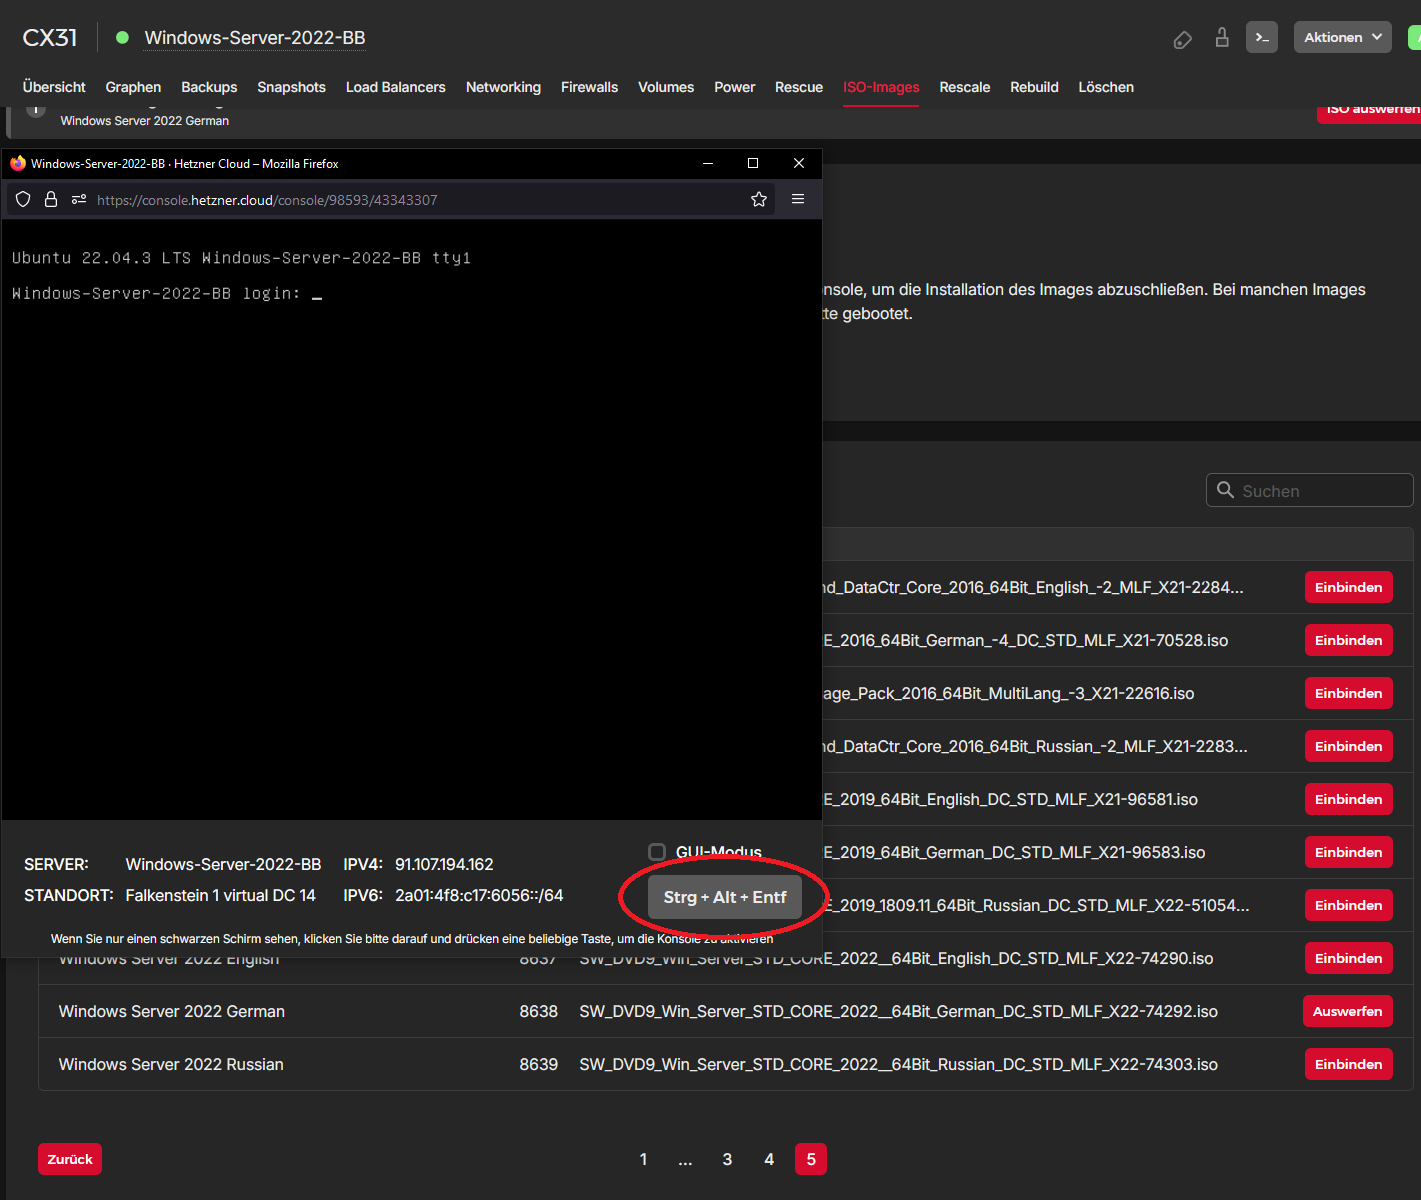Click server name Windows-Server-2022-BB in header
Viewport: 1421px width, 1200px height.
click(255, 38)
